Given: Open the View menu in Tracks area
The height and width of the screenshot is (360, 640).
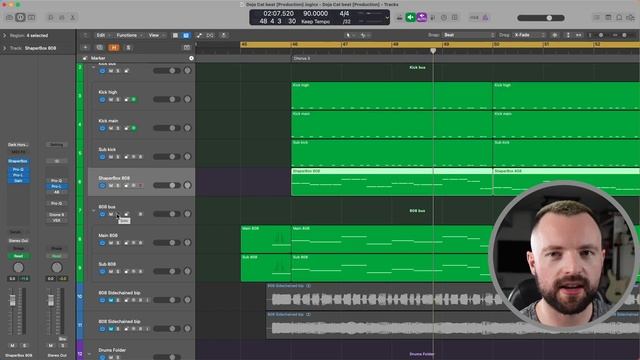Looking at the screenshot, I should pyautogui.click(x=156, y=36).
